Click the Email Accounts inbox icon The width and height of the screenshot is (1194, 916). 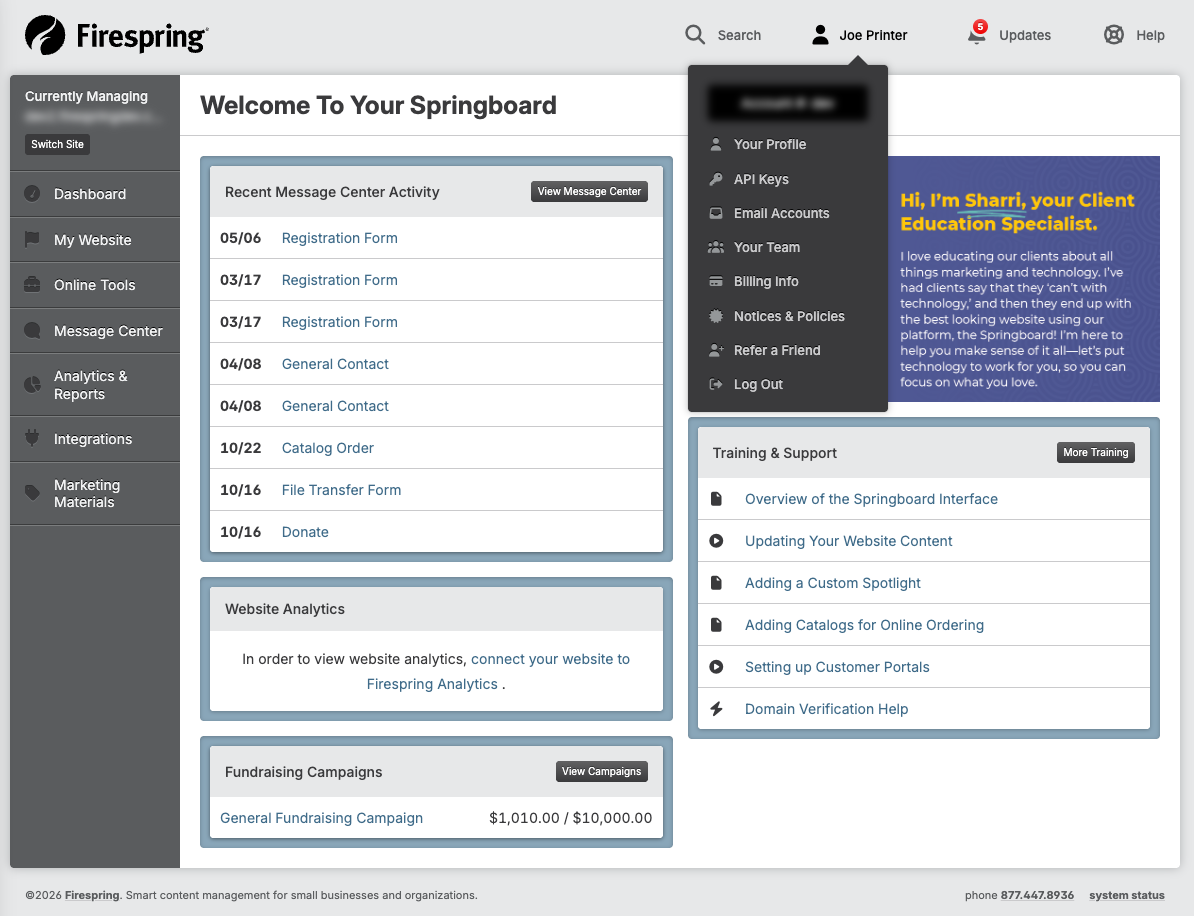716,213
